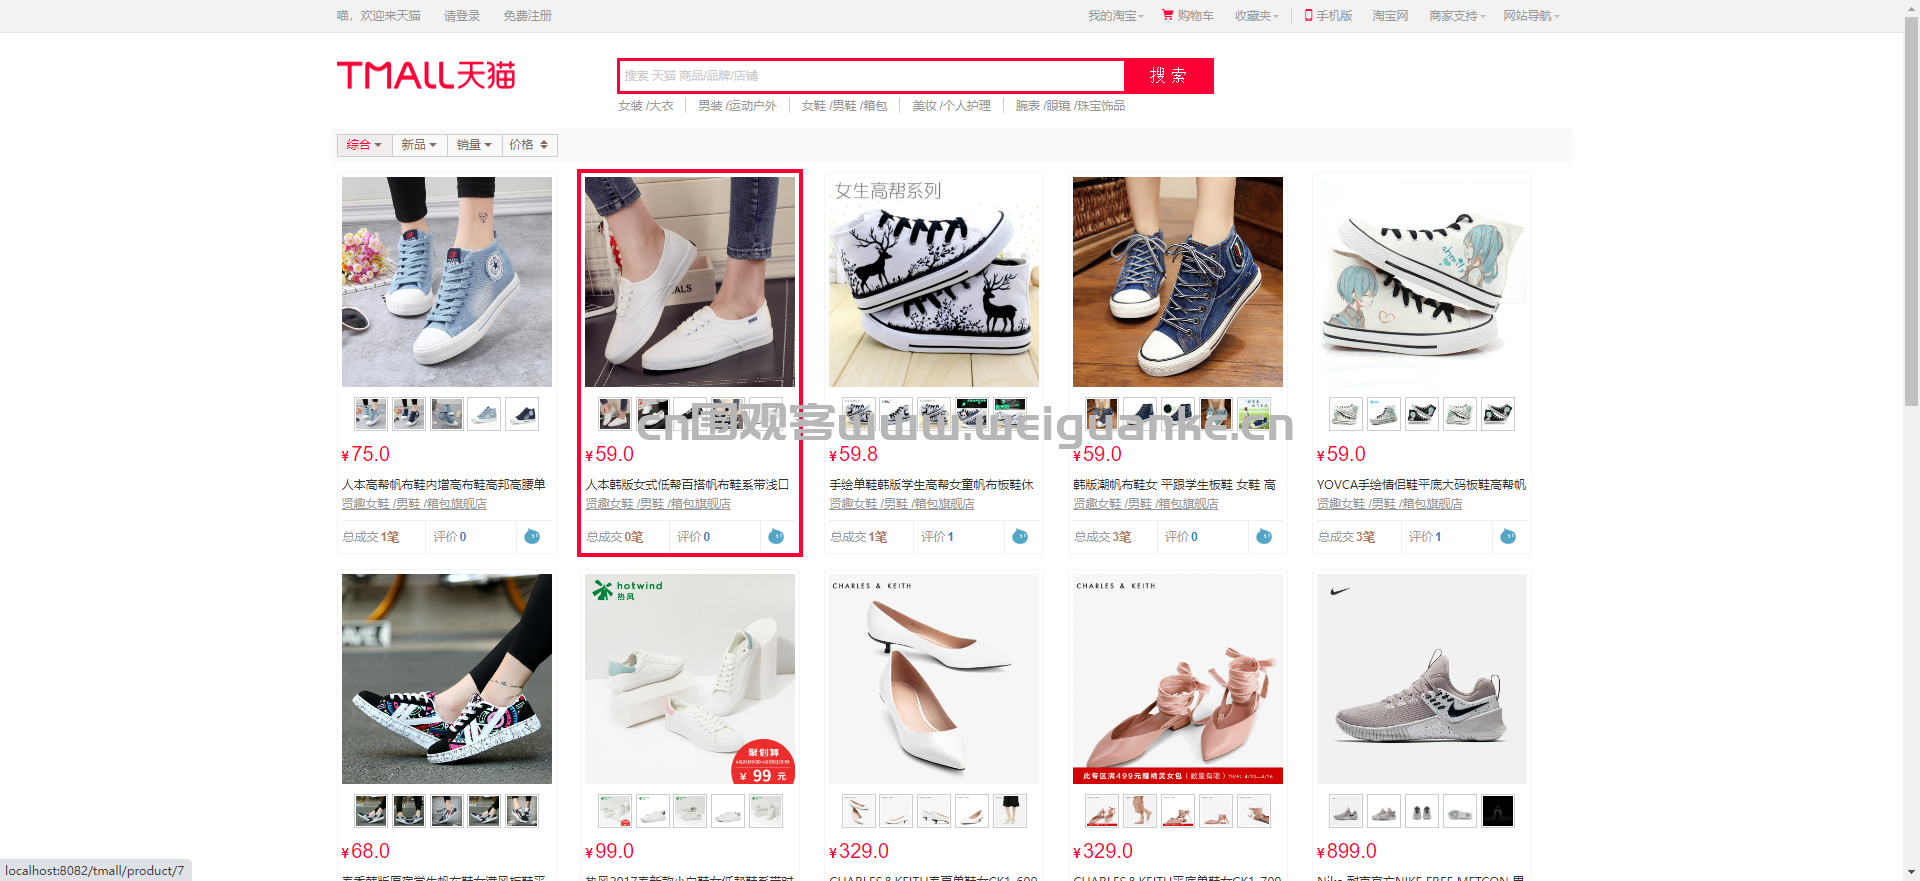Open the 淘宝网 link

click(1390, 16)
